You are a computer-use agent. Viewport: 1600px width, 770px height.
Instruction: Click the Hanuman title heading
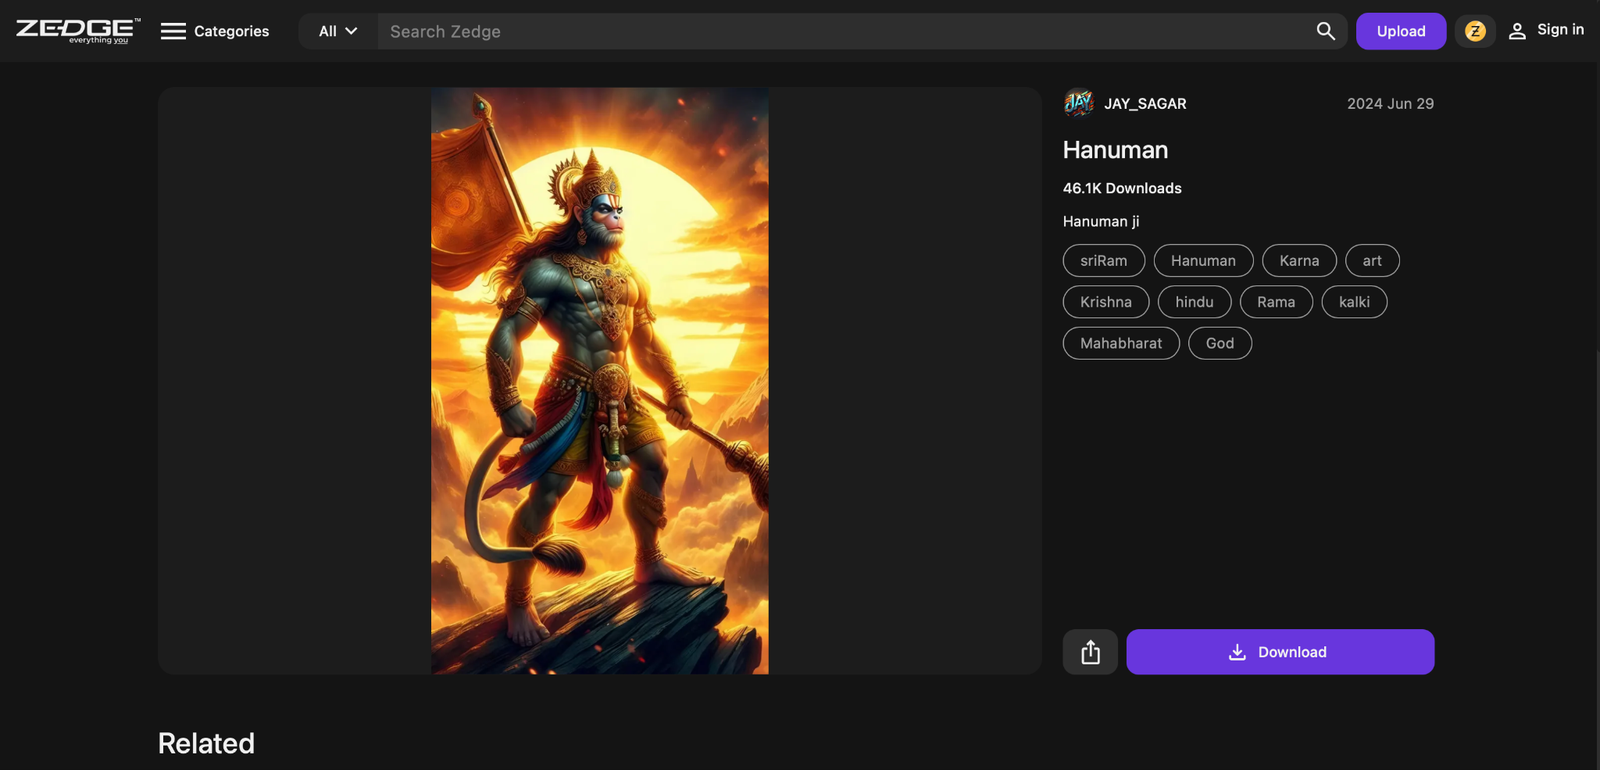click(1115, 150)
